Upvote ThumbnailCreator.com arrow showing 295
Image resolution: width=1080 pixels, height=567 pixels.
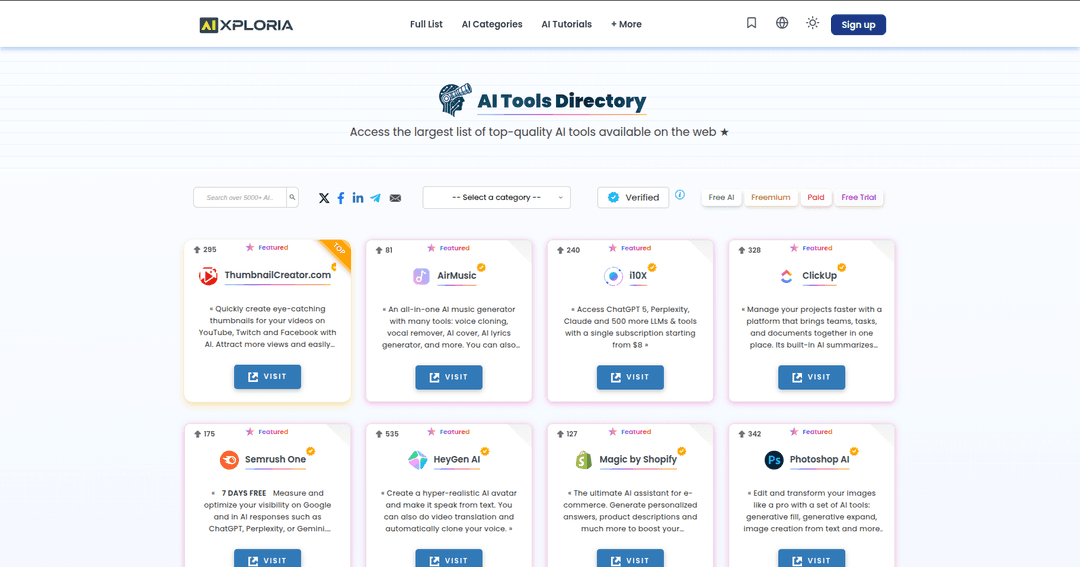(x=197, y=249)
